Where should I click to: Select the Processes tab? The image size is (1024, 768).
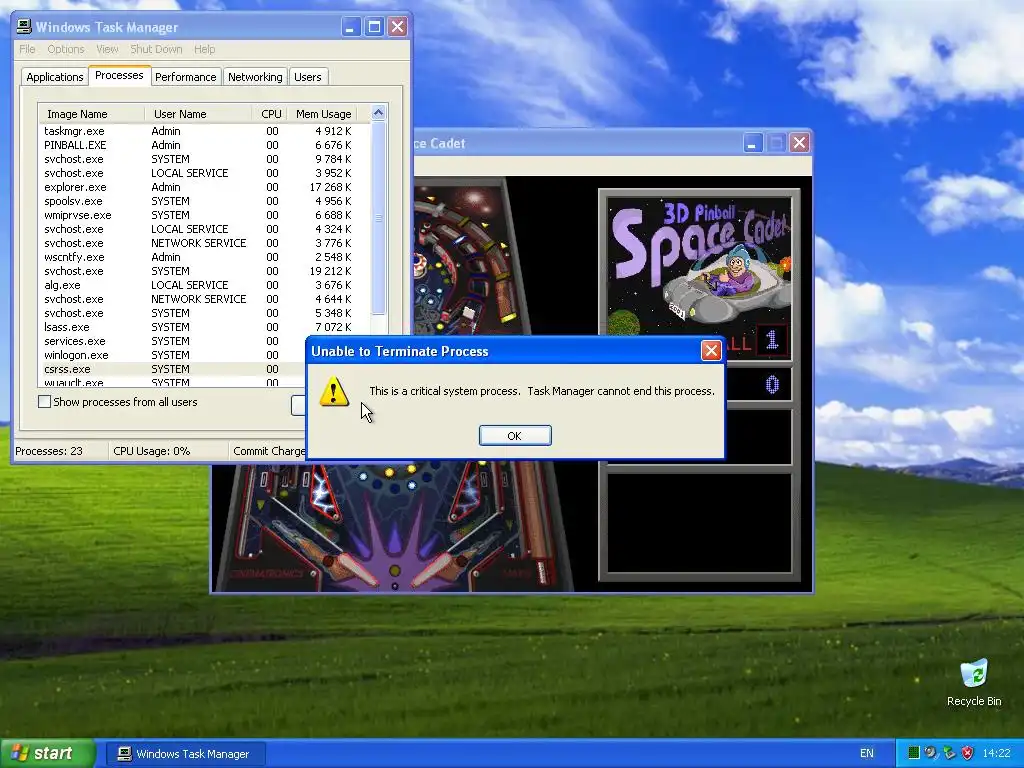[x=120, y=75]
